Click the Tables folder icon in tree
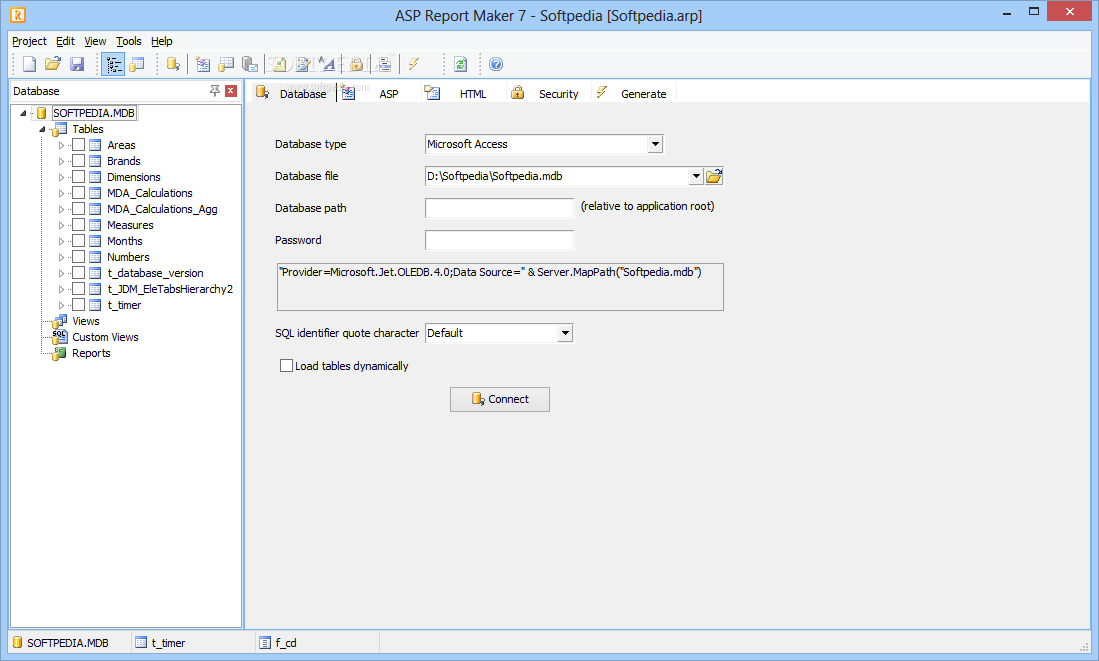The height and width of the screenshot is (661, 1099). (x=60, y=129)
